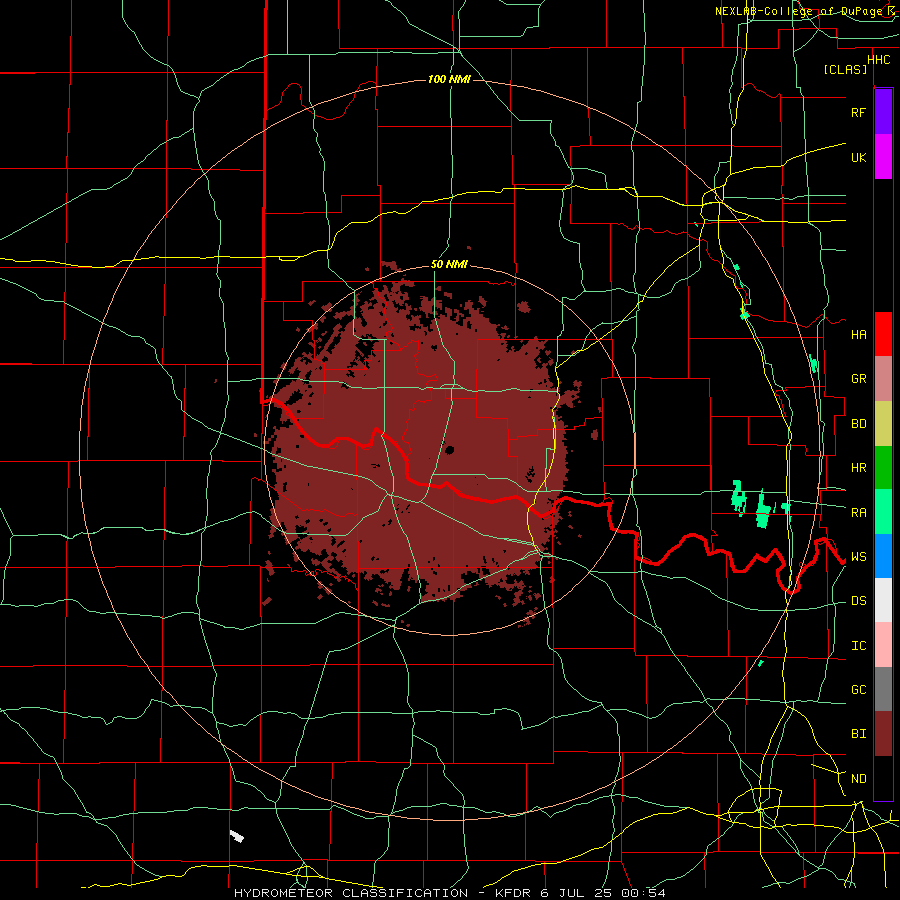Click the brown BI biological swatch
Viewport: 900px width, 900px height.
point(883,734)
